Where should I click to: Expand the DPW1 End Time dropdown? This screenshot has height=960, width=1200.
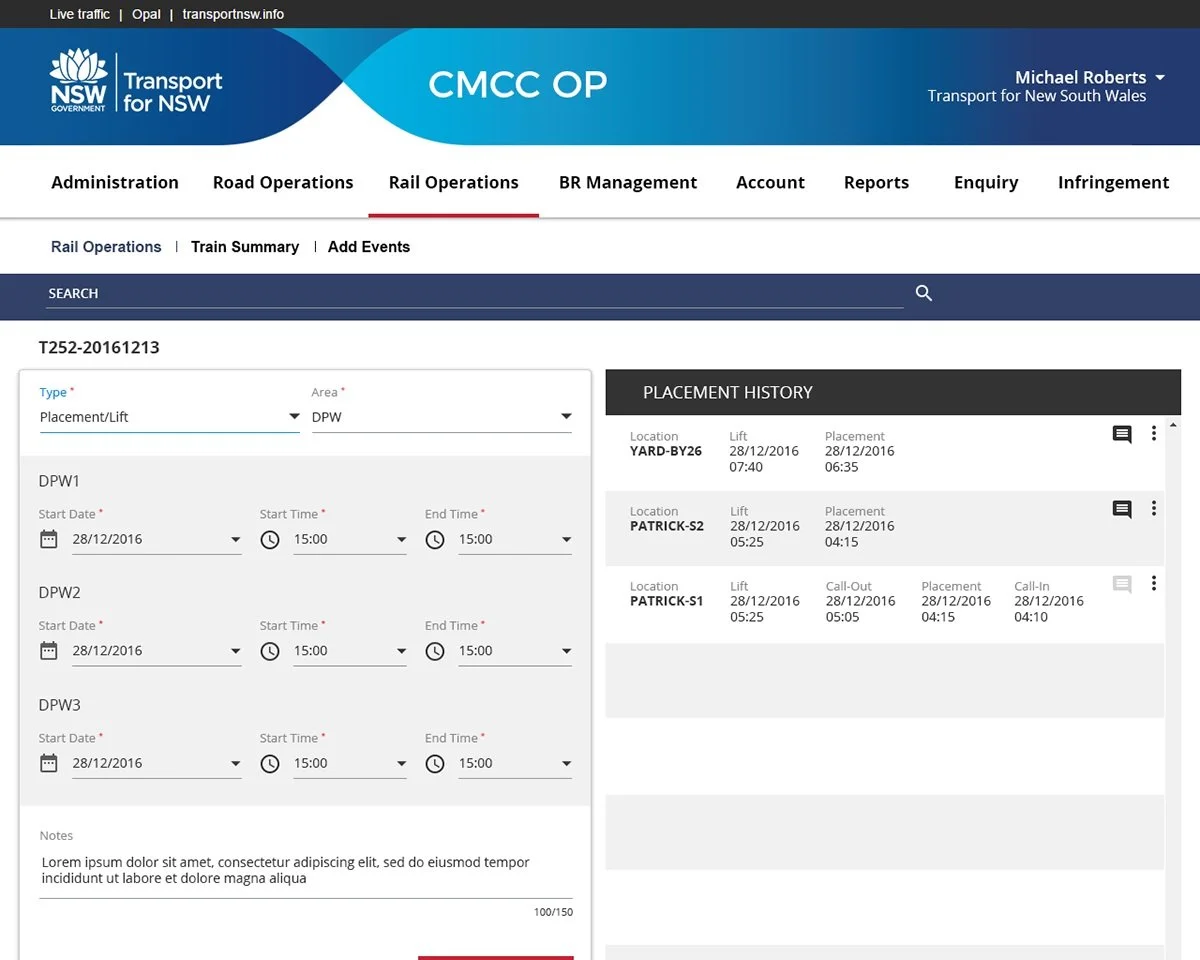566,540
